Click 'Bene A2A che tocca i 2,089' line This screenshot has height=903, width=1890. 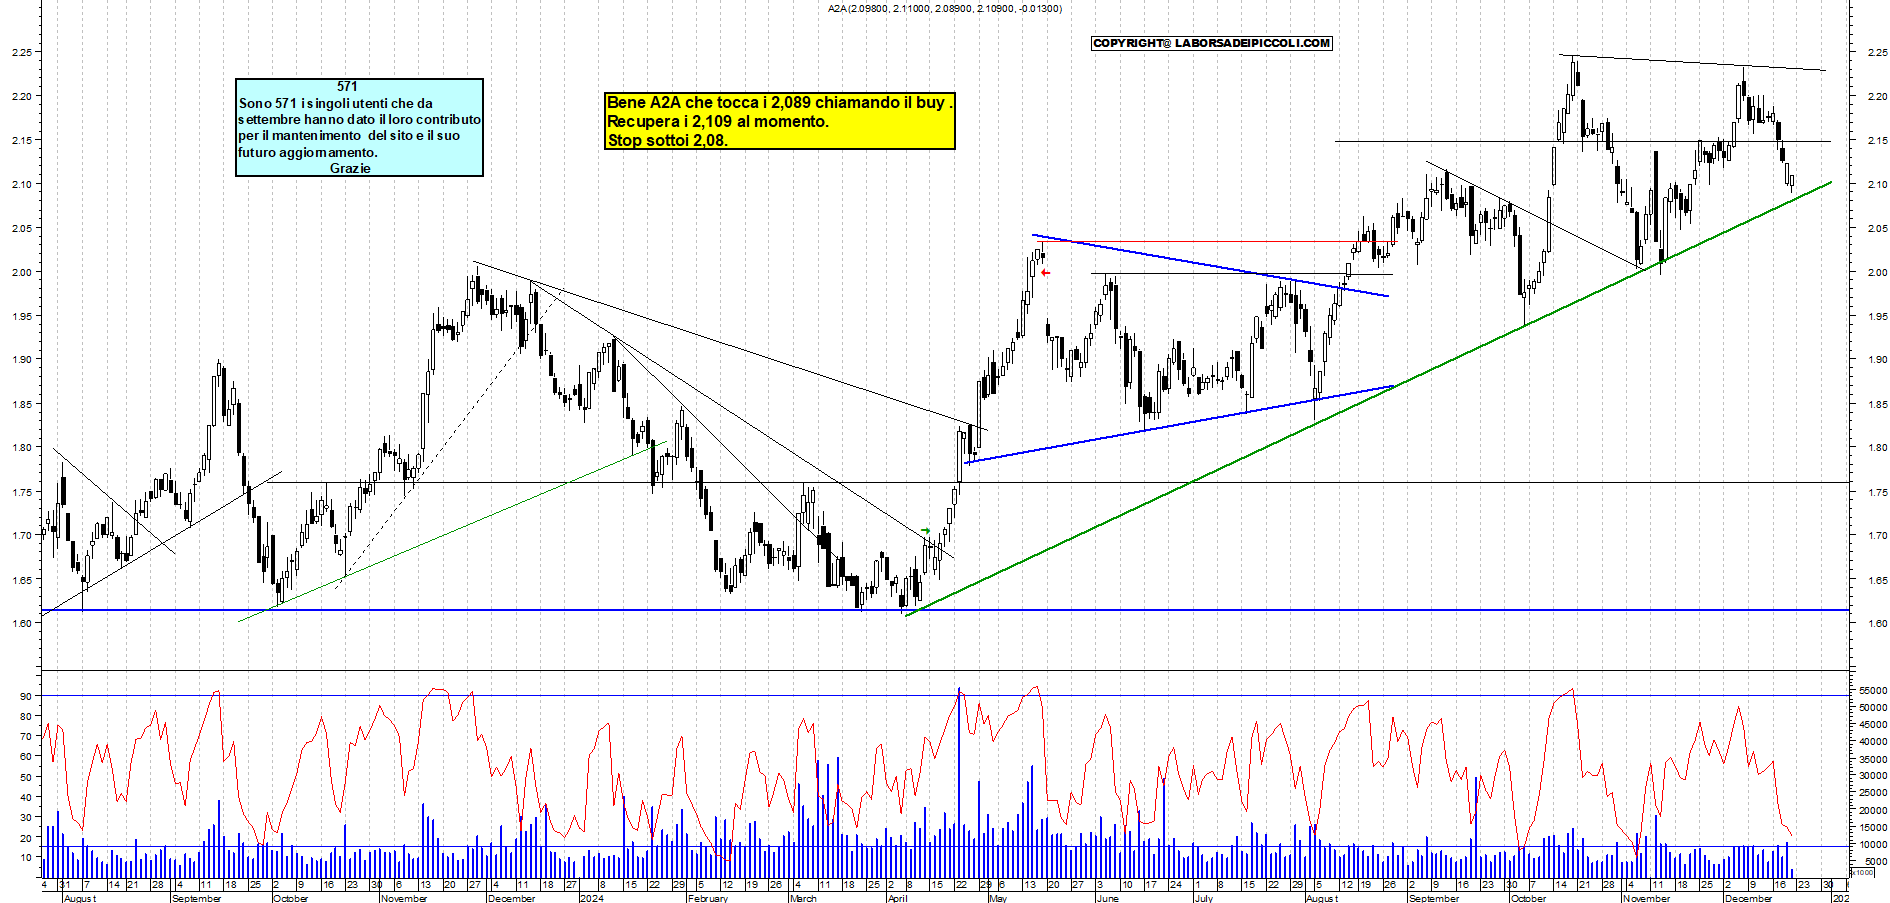(780, 102)
